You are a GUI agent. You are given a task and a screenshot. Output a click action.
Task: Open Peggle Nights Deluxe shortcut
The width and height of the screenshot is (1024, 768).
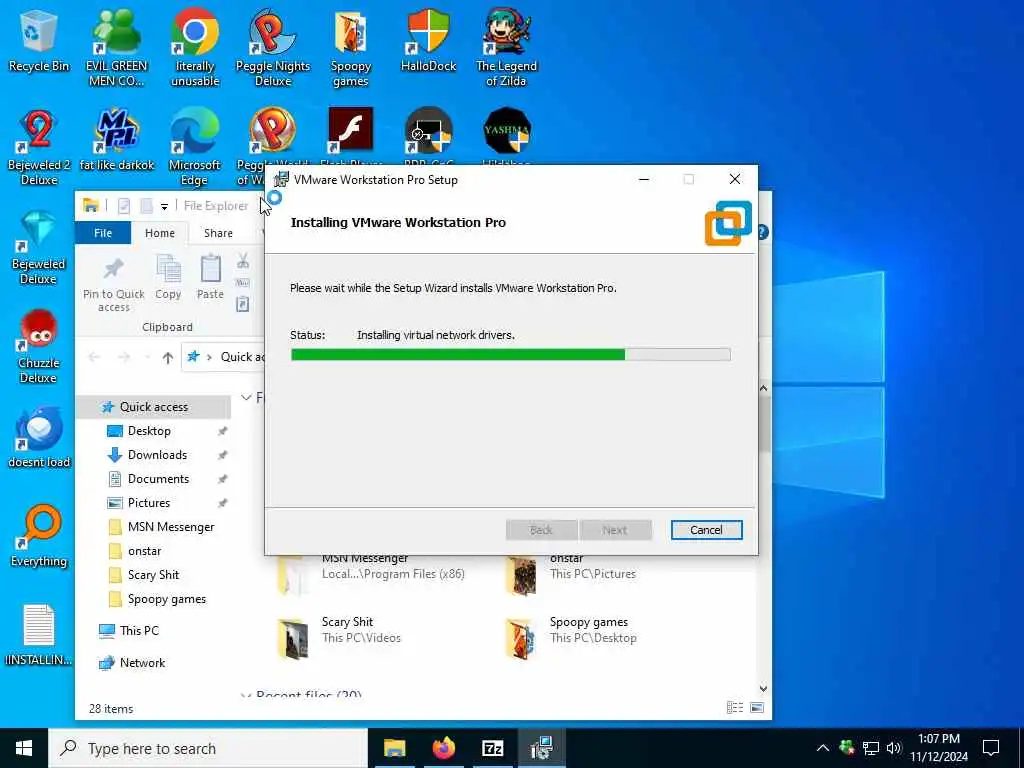point(273,48)
